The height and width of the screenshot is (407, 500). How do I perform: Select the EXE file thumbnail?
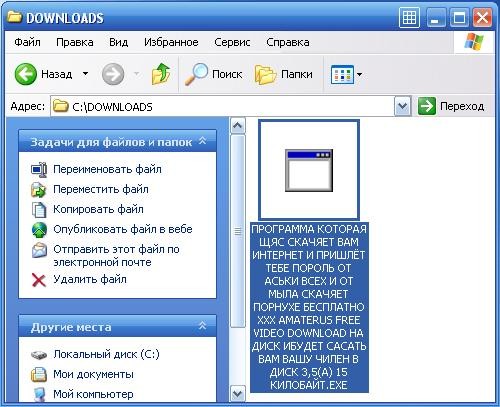pos(309,170)
